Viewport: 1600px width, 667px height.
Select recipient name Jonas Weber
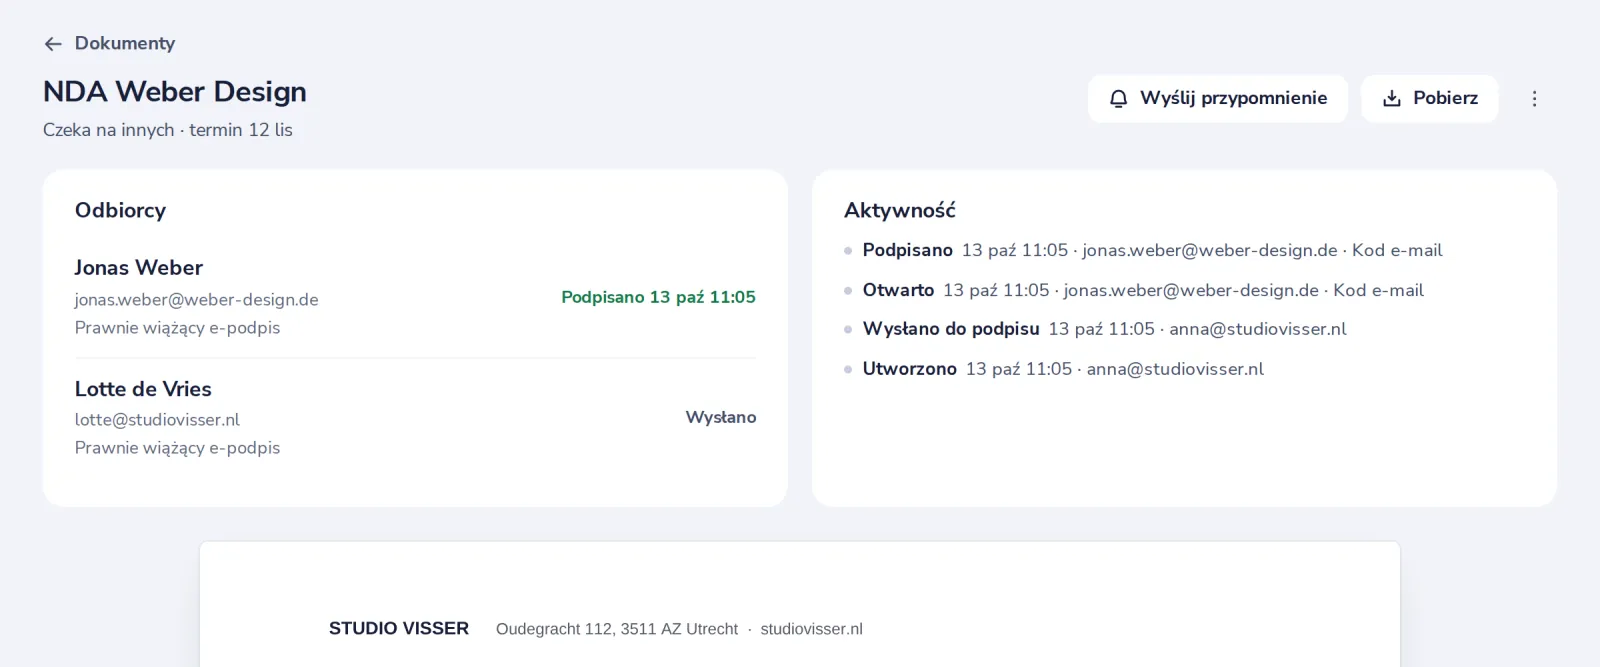[x=138, y=267]
